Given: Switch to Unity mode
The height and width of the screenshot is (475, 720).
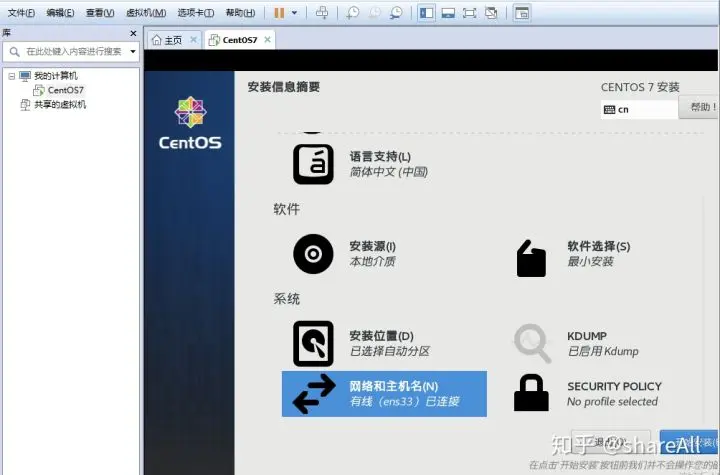Looking at the screenshot, I should click(x=491, y=13).
